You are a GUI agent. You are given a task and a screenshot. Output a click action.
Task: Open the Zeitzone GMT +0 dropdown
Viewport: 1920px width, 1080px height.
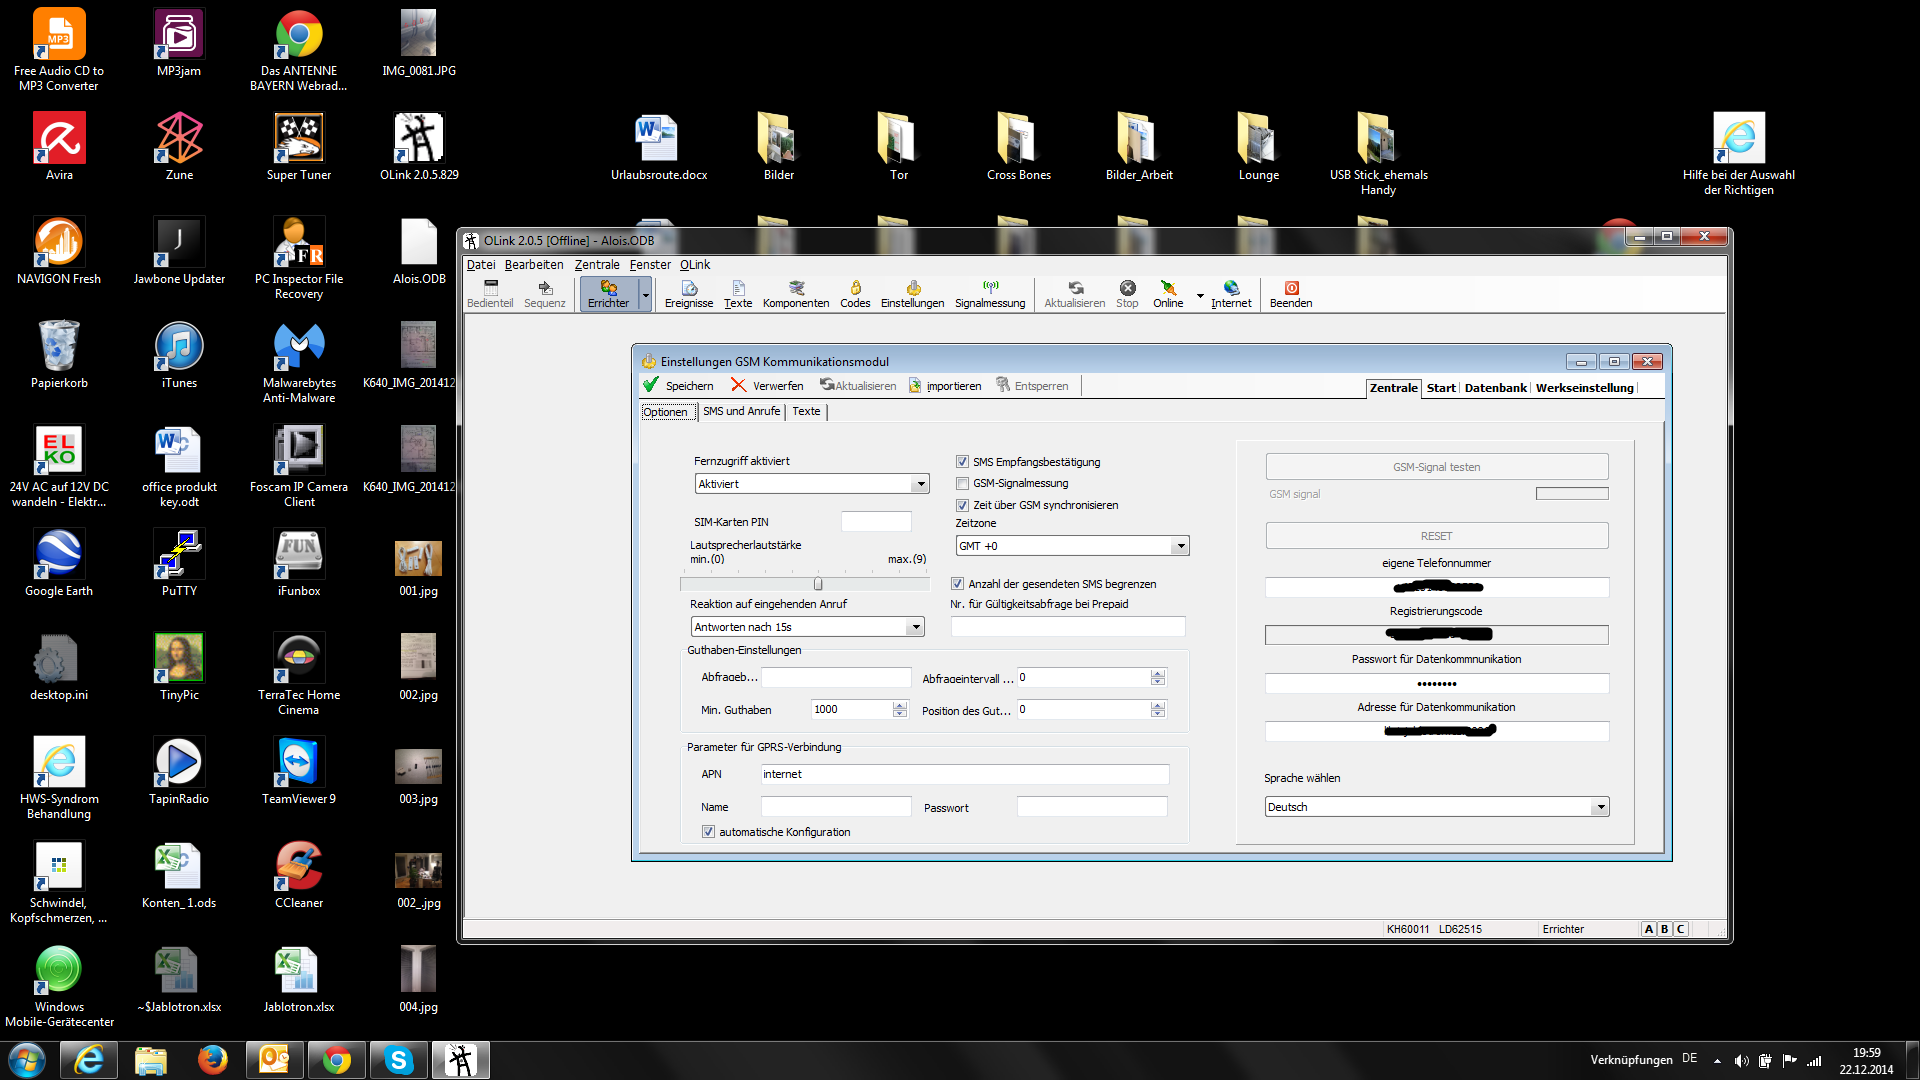(1180, 546)
